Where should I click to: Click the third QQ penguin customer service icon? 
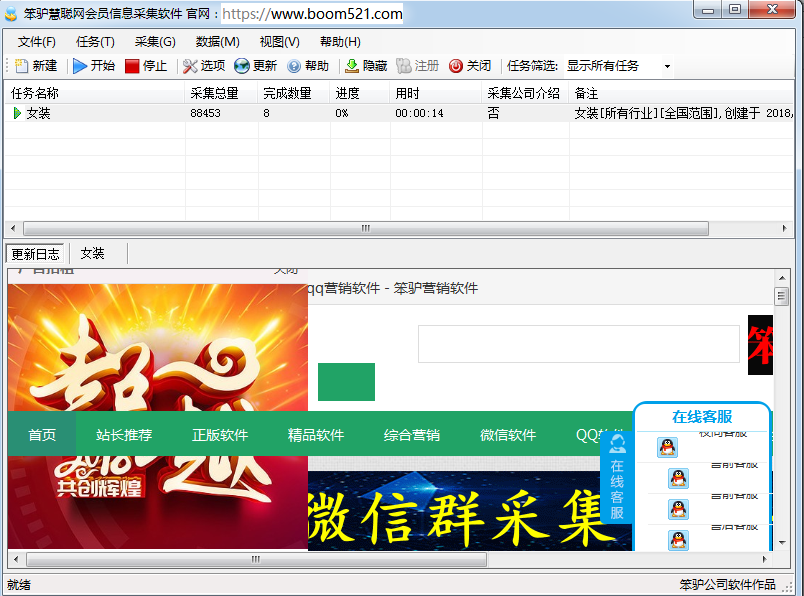[678, 509]
